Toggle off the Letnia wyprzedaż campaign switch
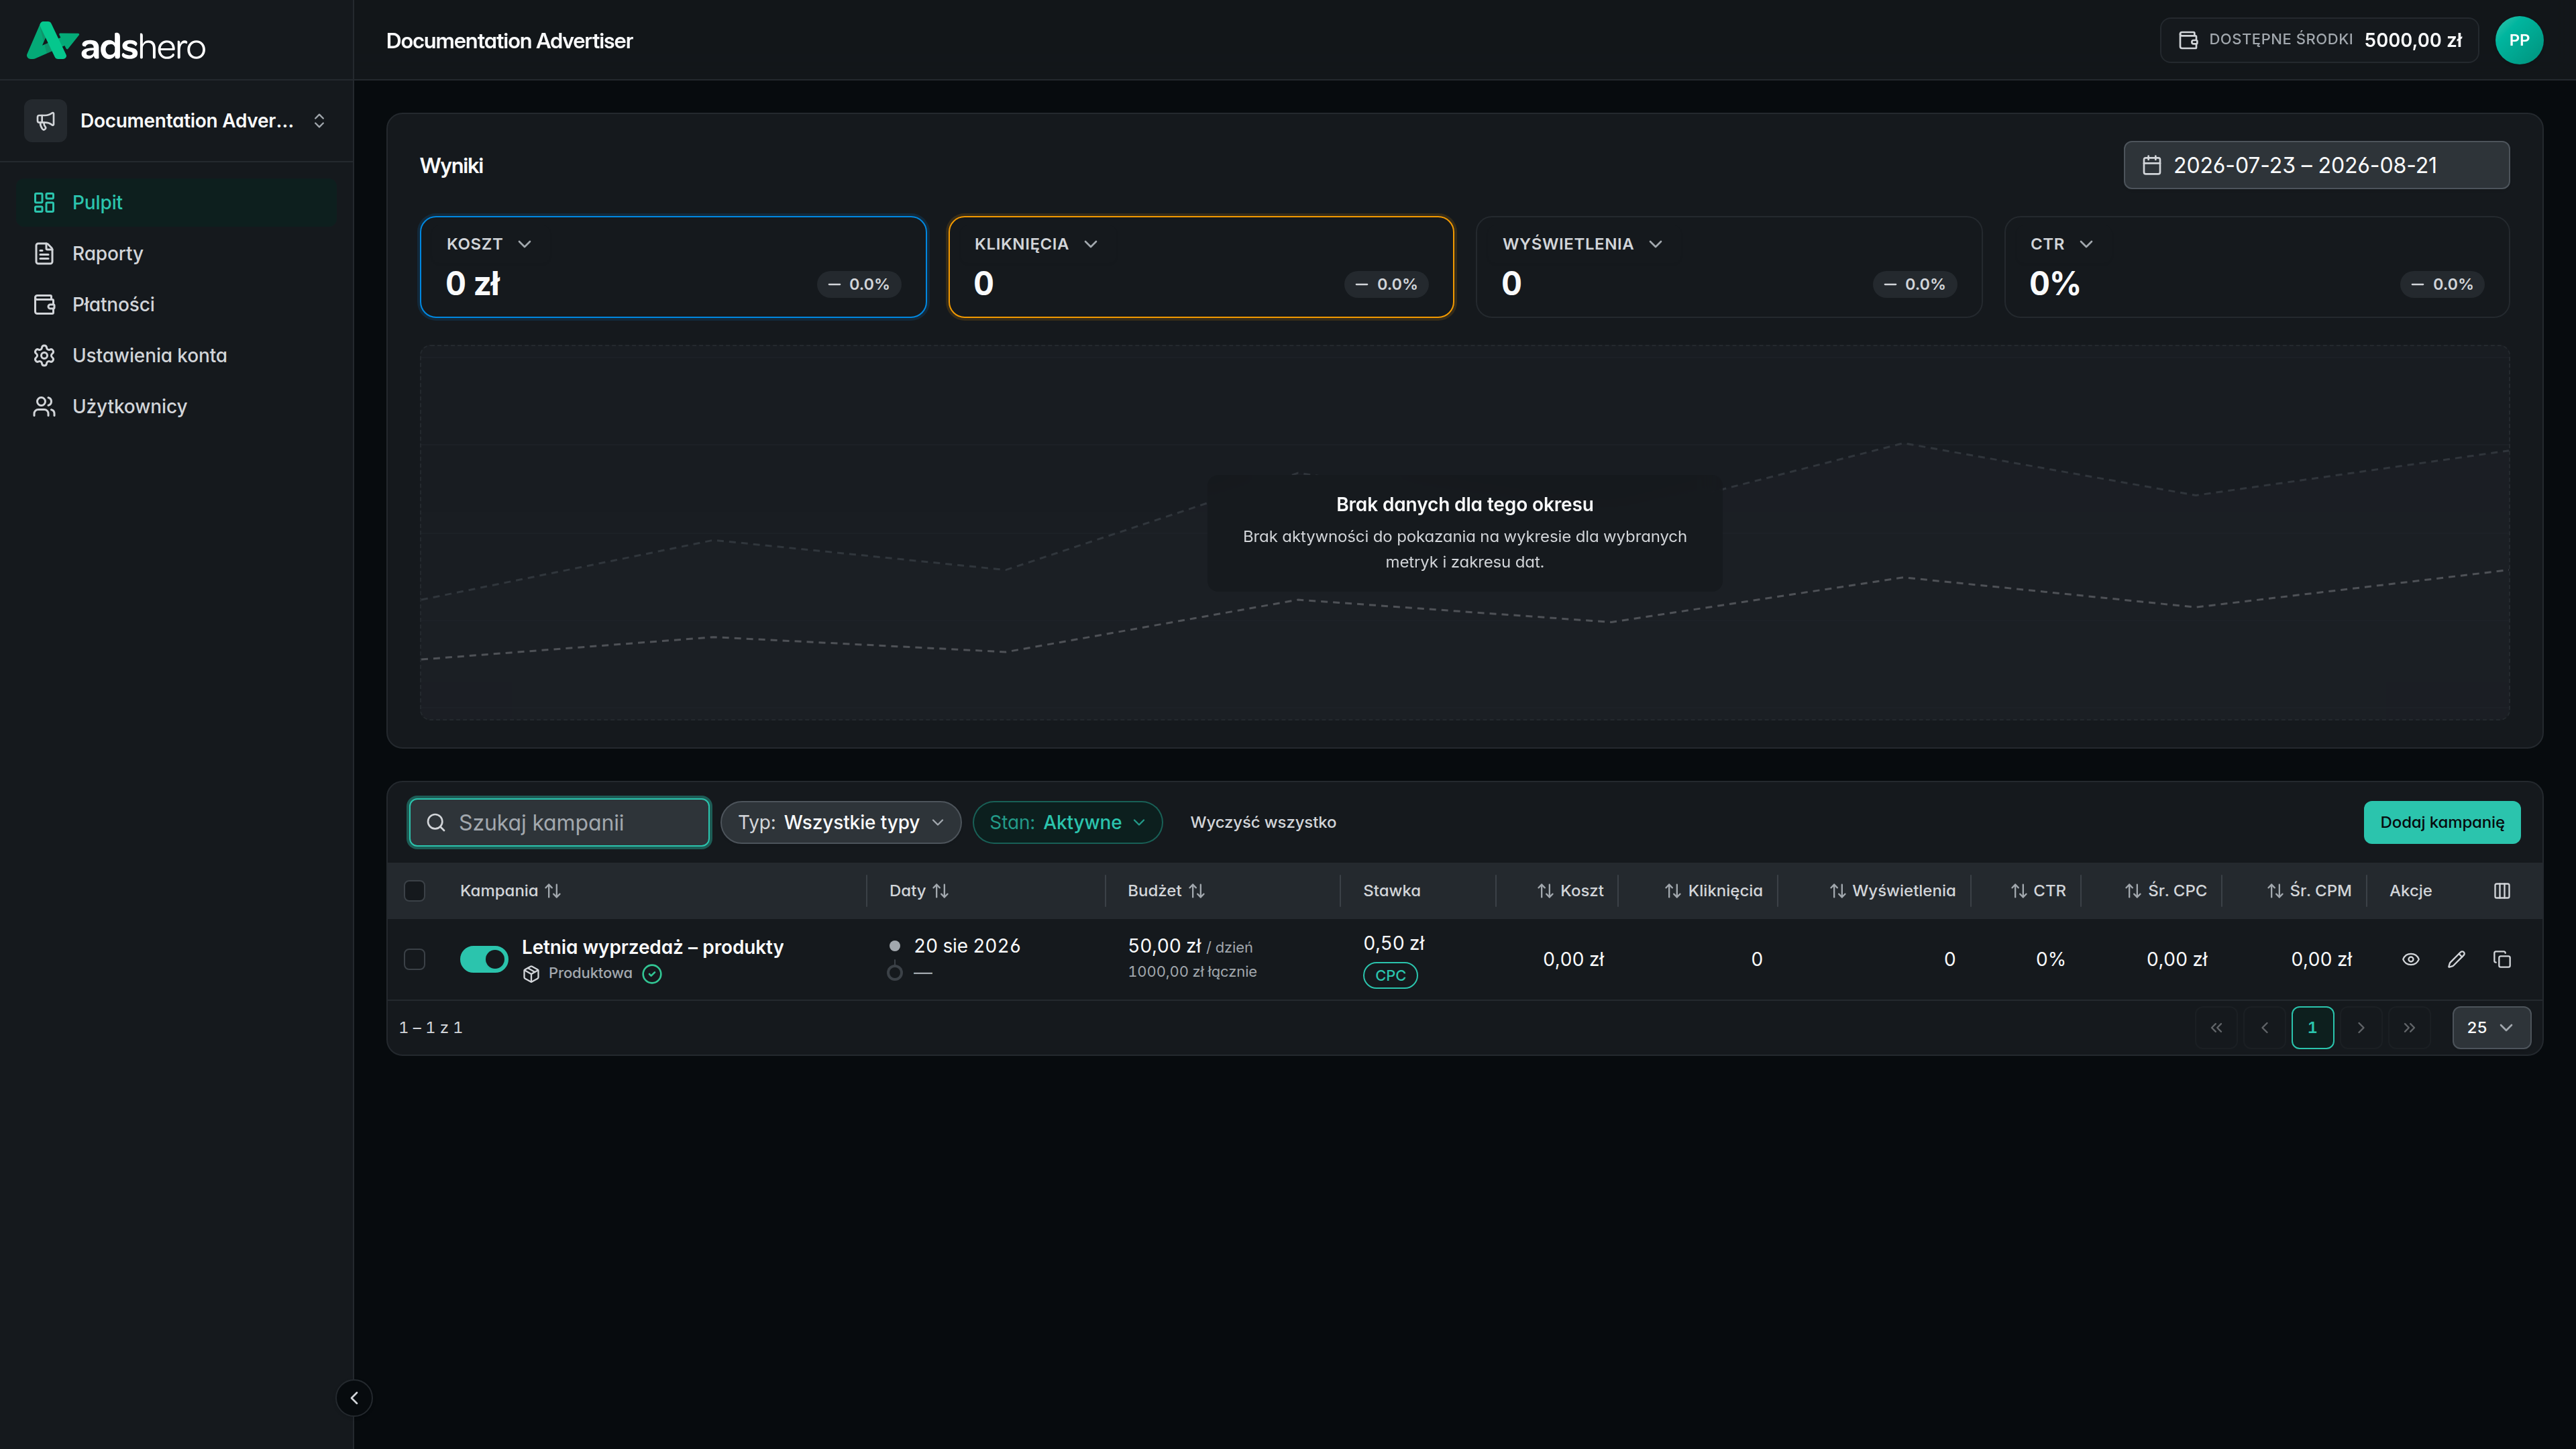 [x=483, y=959]
